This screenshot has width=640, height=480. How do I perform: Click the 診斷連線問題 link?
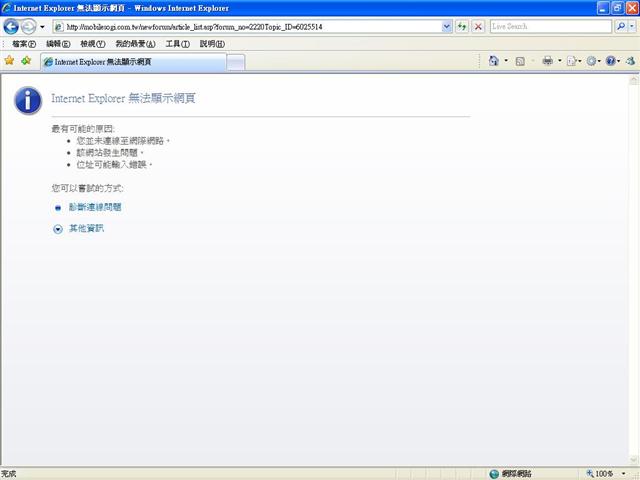[94, 207]
